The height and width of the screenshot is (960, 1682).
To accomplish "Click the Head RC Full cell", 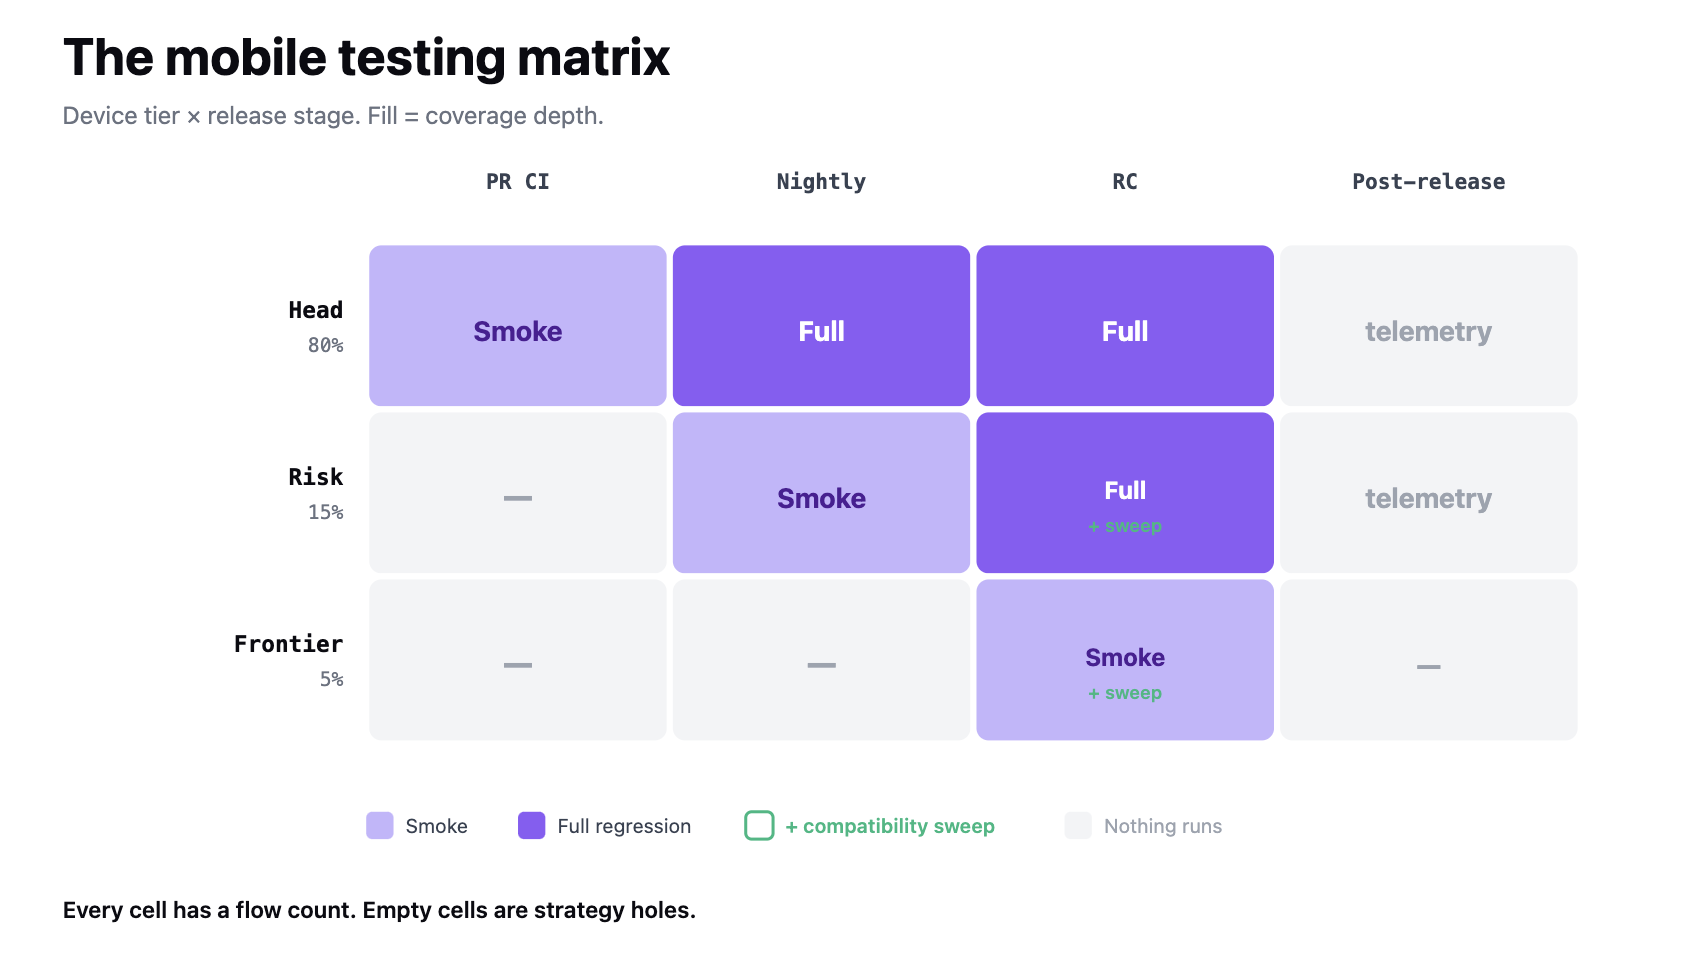I will 1125,326.
